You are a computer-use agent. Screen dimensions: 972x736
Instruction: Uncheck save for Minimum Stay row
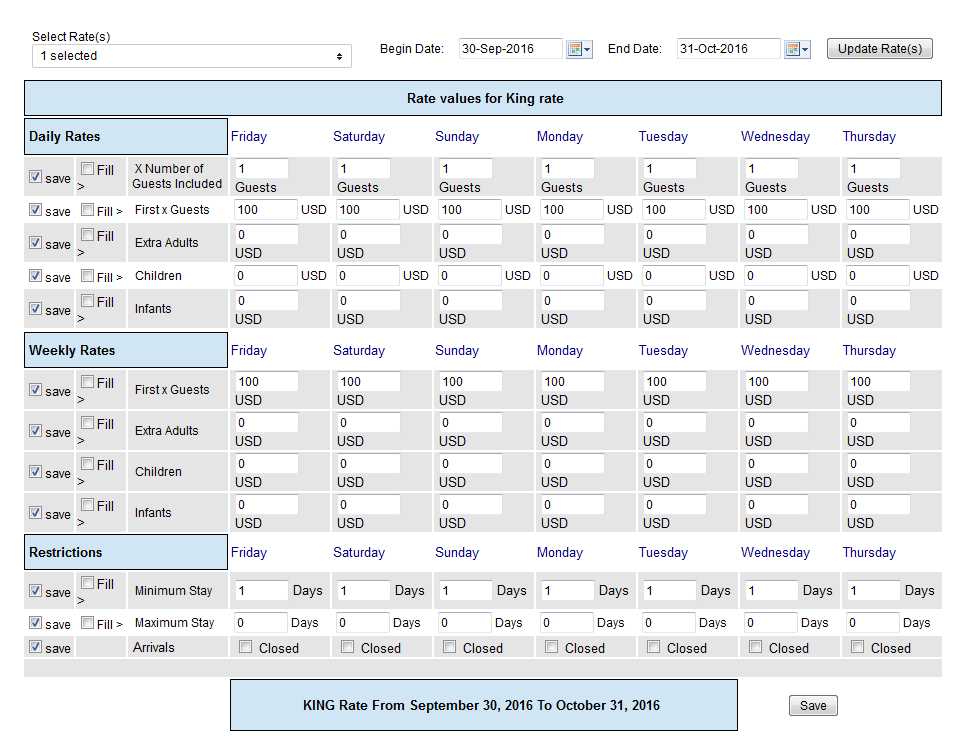tap(35, 590)
